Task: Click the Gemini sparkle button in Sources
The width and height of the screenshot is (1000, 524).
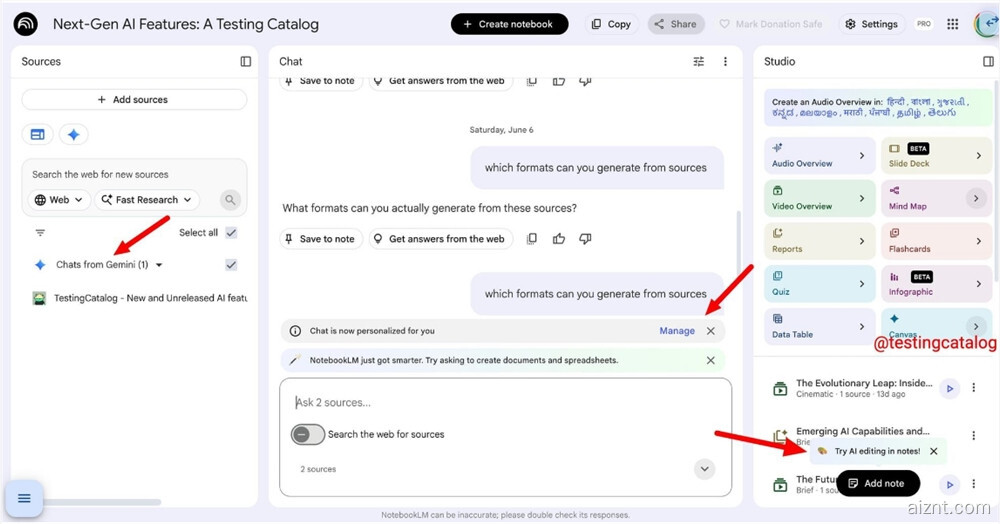Action: [x=73, y=135]
